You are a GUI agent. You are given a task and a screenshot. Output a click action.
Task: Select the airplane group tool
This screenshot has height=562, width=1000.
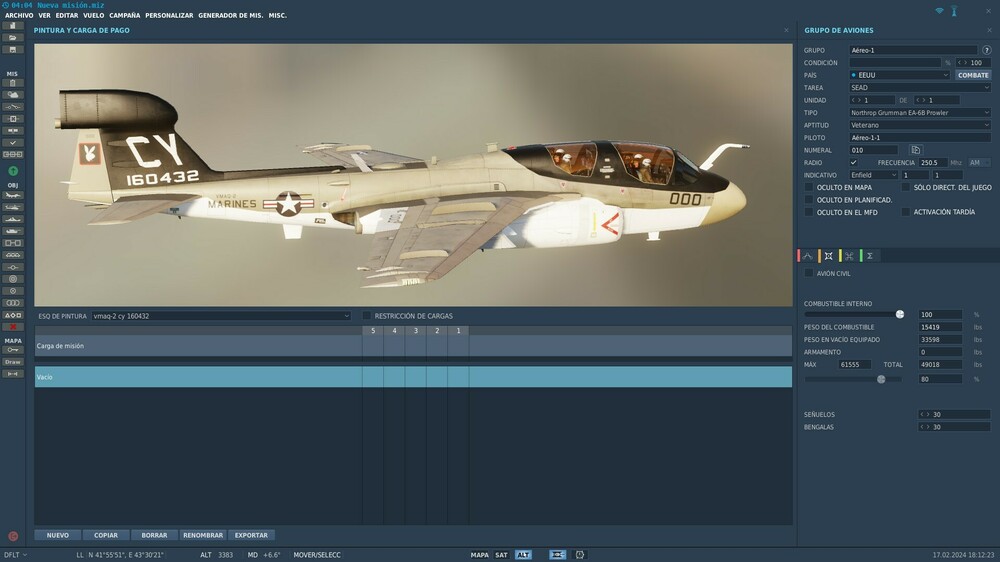(13, 195)
